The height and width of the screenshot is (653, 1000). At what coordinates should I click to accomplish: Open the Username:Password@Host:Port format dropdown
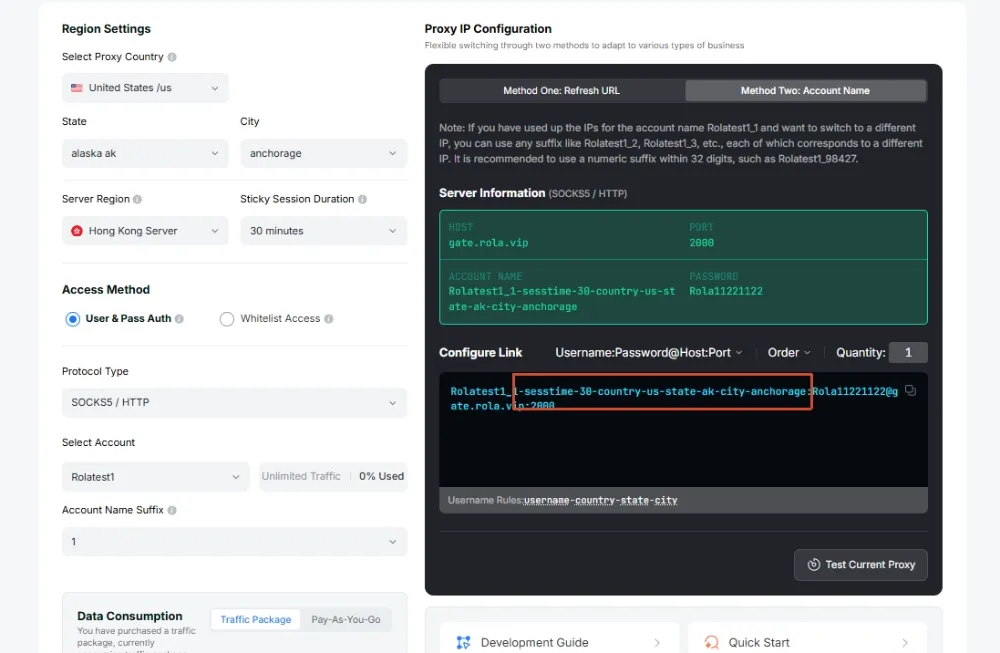[649, 353]
